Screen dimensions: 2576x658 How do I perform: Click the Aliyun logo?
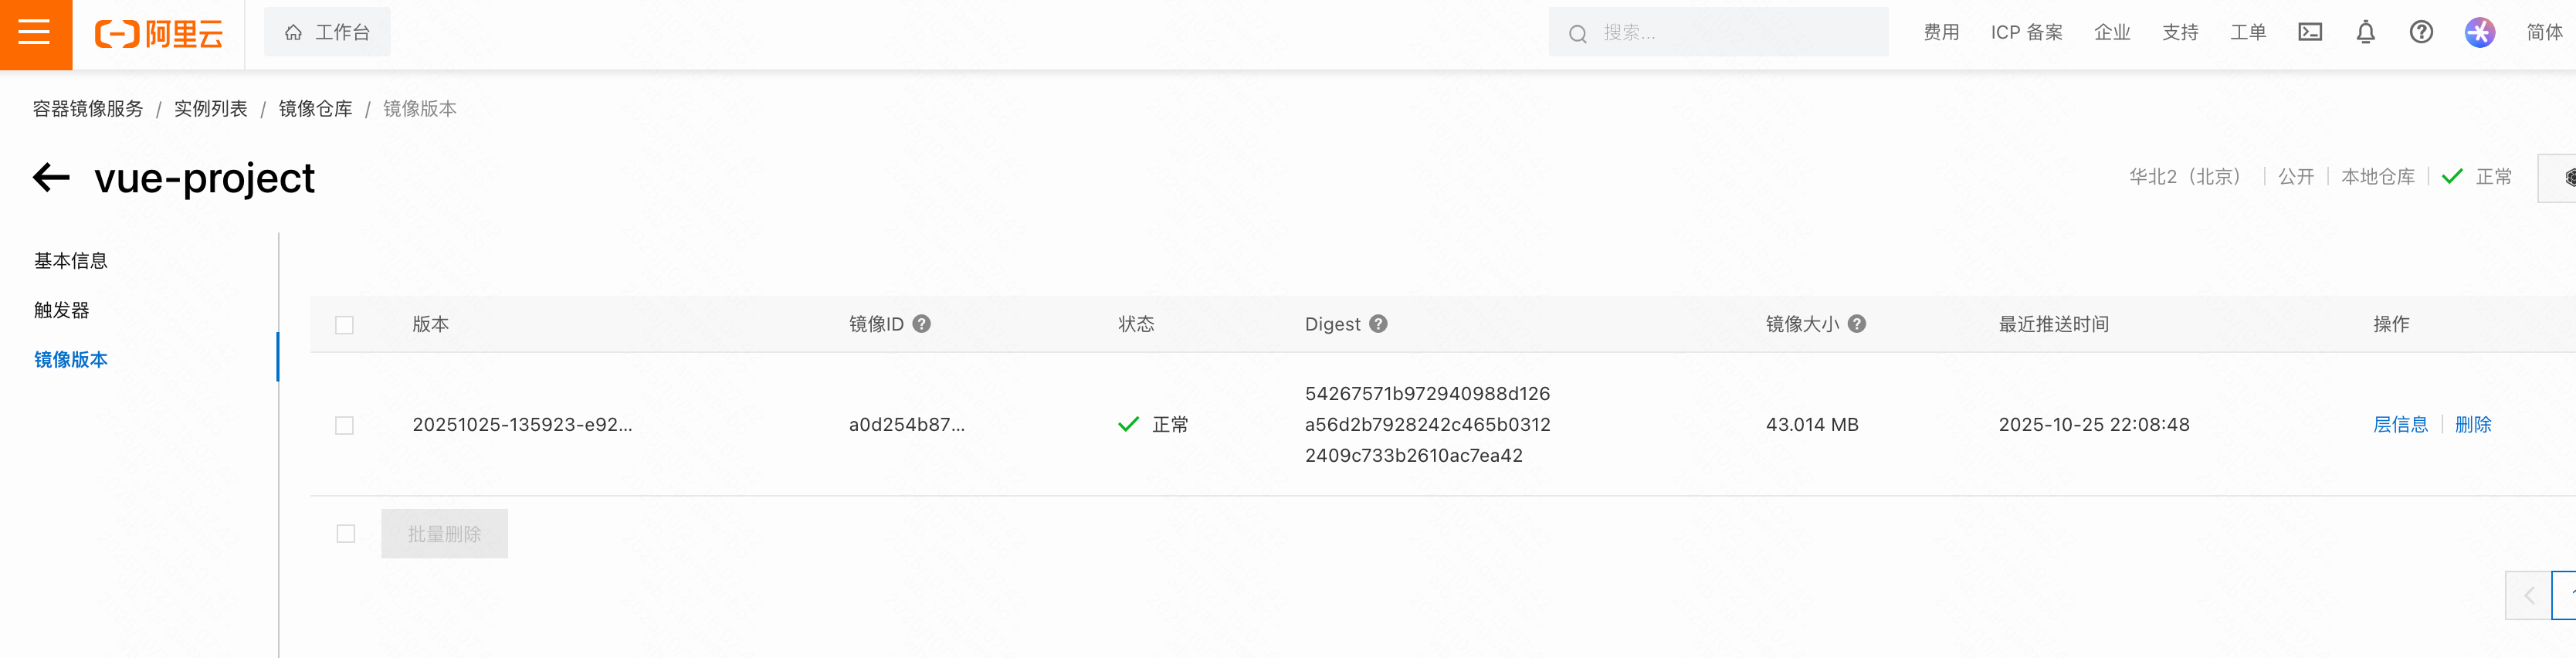(x=159, y=34)
